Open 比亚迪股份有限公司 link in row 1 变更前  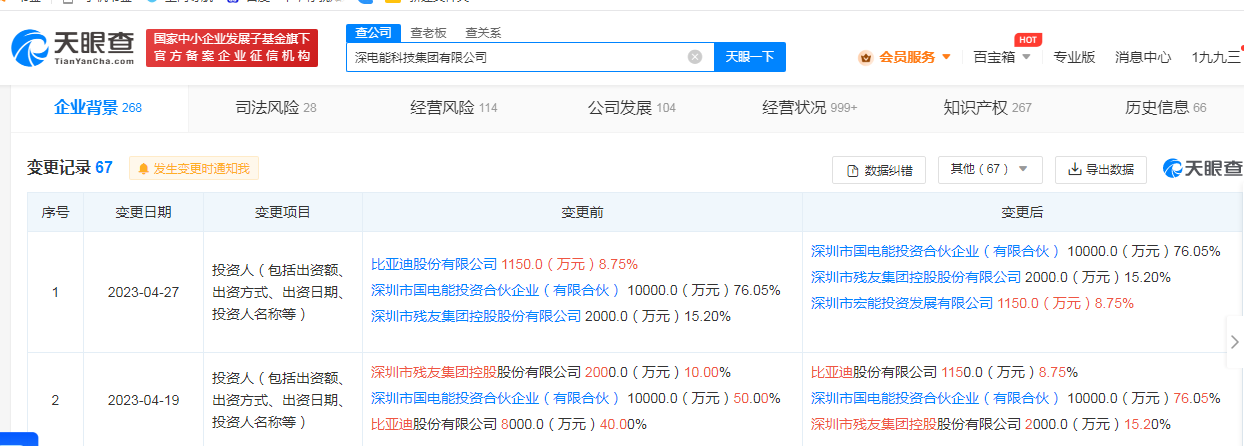point(434,265)
